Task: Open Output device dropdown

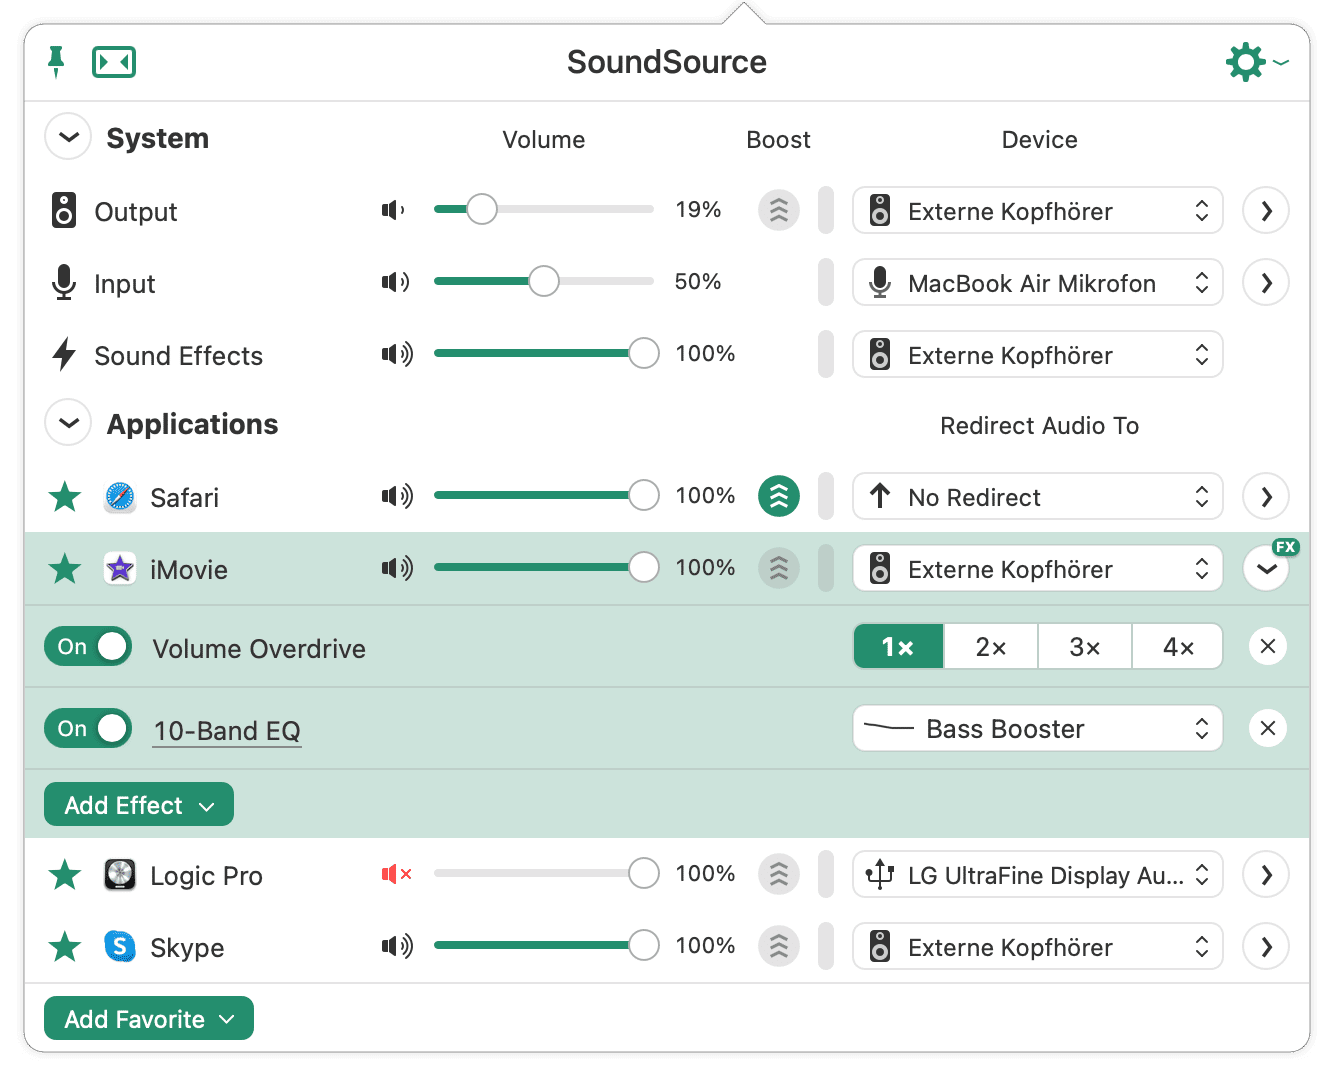Action: point(1038,210)
